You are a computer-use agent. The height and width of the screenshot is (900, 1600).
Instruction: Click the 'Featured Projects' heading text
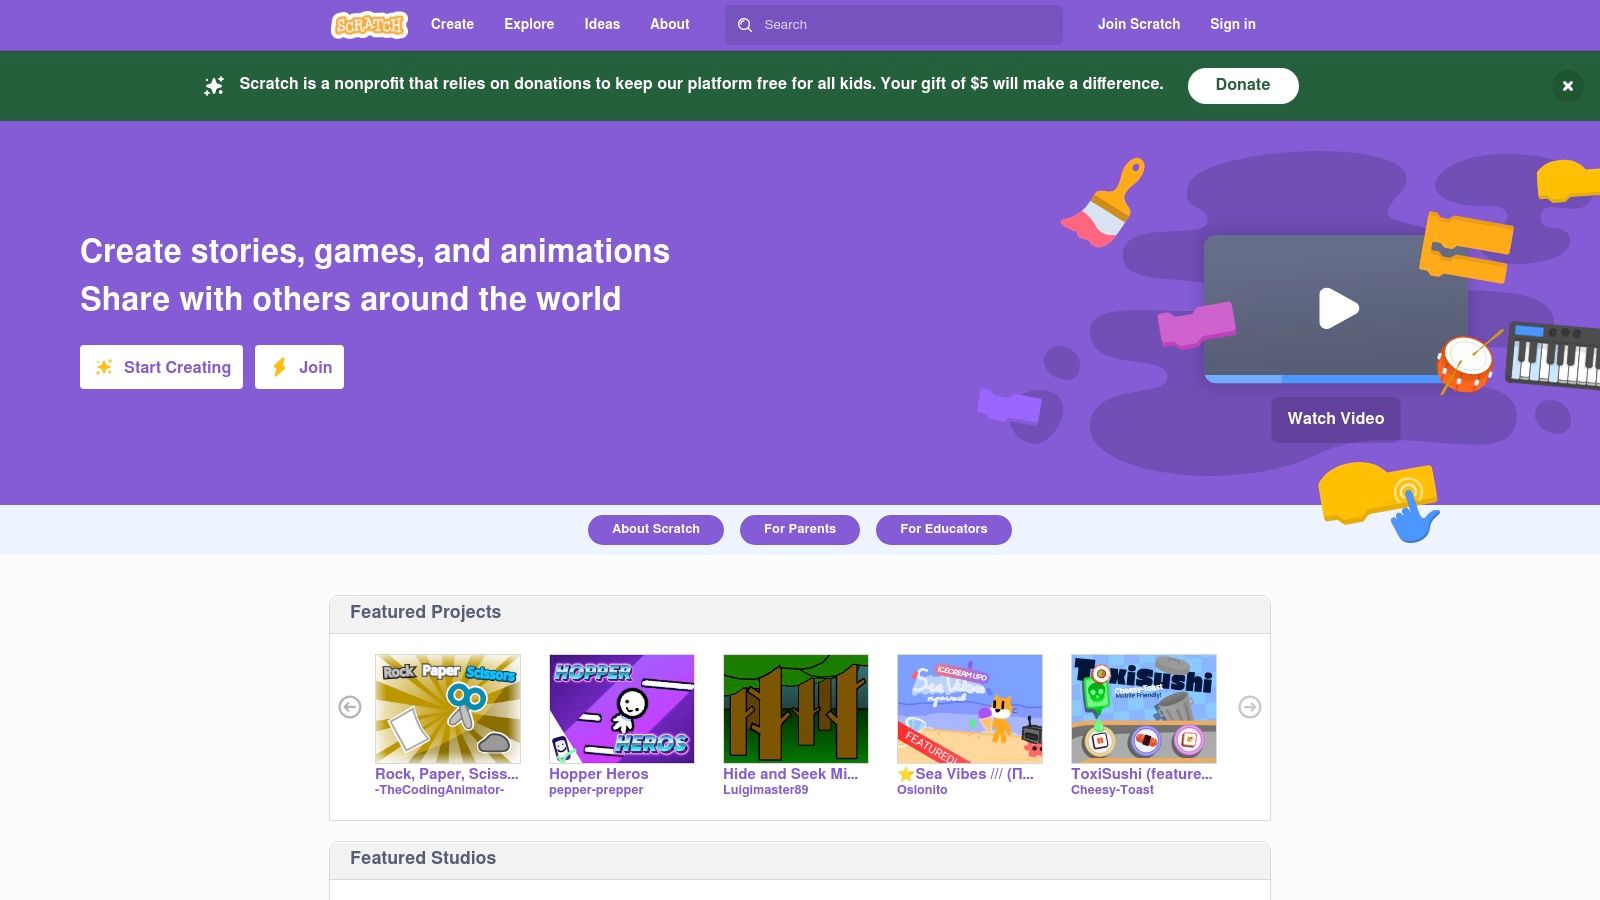click(426, 612)
